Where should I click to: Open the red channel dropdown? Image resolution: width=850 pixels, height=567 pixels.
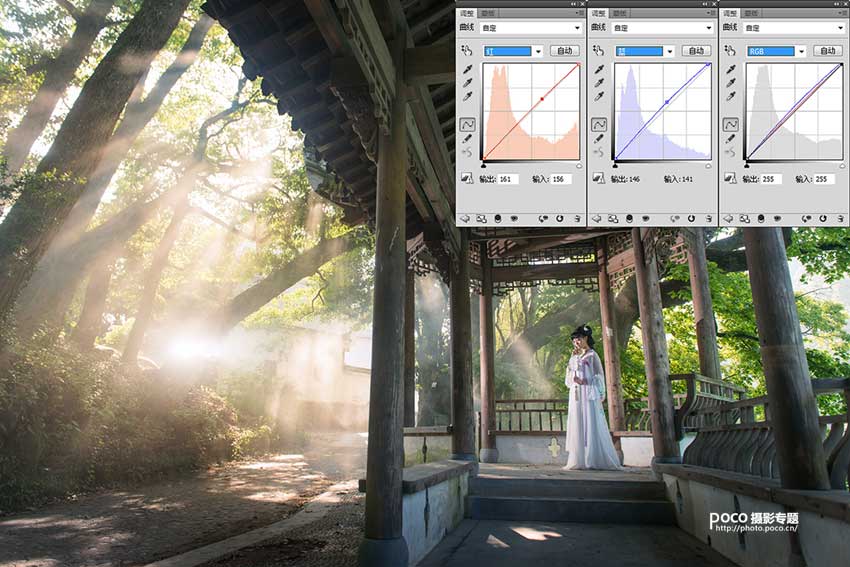pyautogui.click(x=538, y=51)
